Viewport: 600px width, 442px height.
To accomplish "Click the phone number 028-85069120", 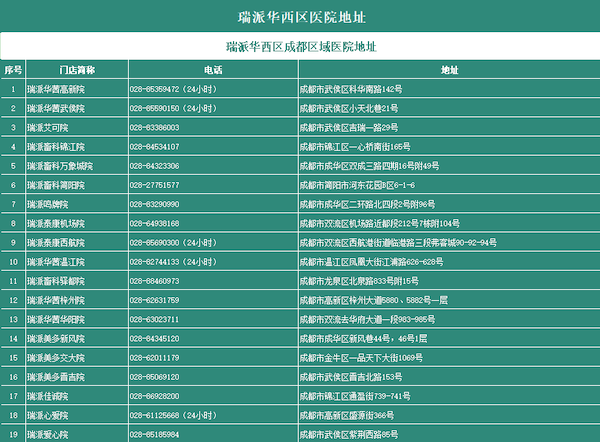I will click(x=155, y=377).
